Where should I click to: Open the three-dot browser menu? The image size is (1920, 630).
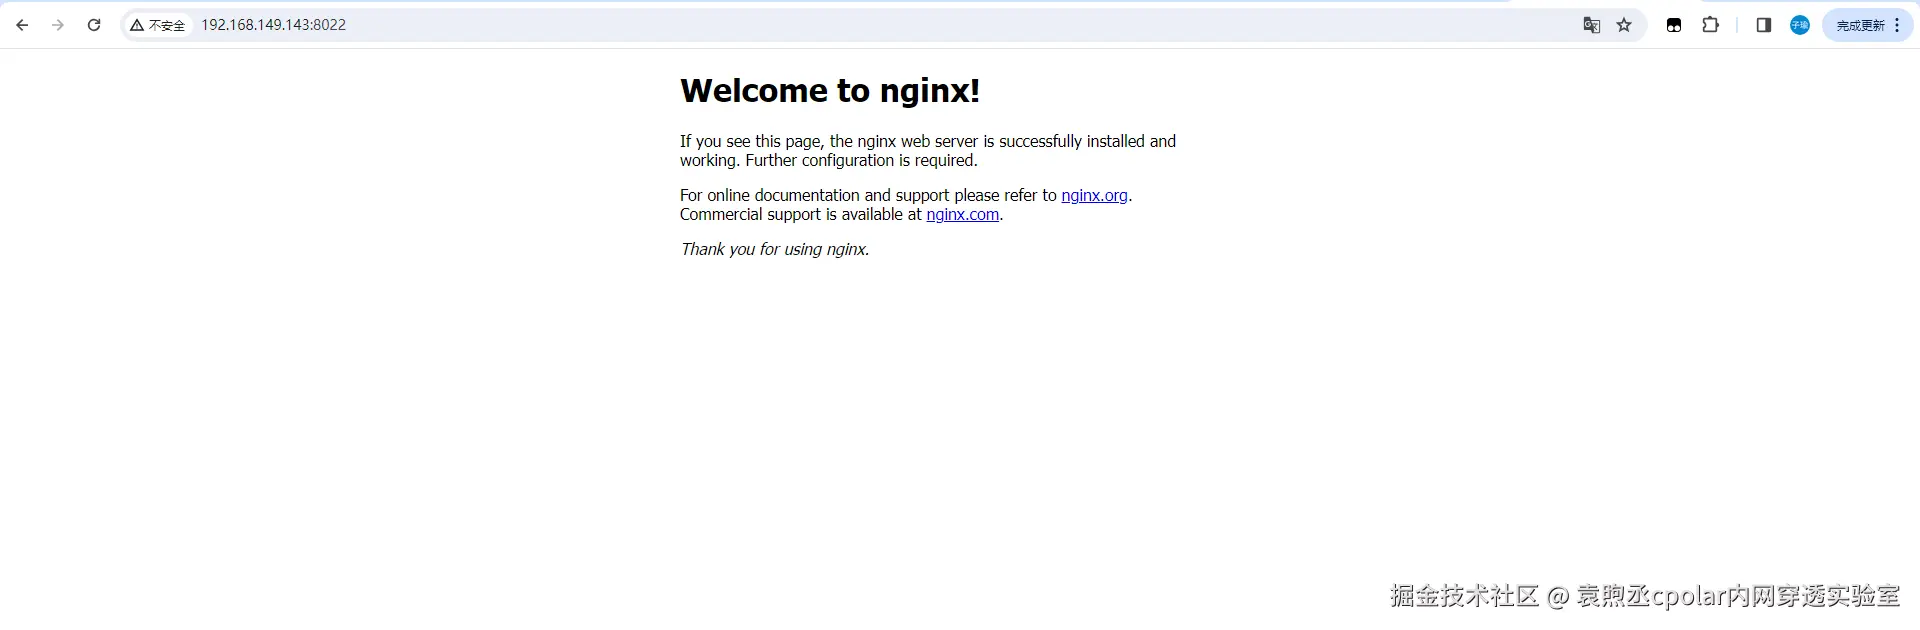(x=1897, y=25)
